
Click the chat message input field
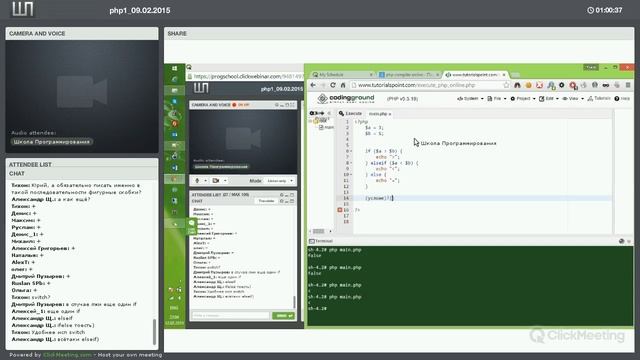[231, 316]
